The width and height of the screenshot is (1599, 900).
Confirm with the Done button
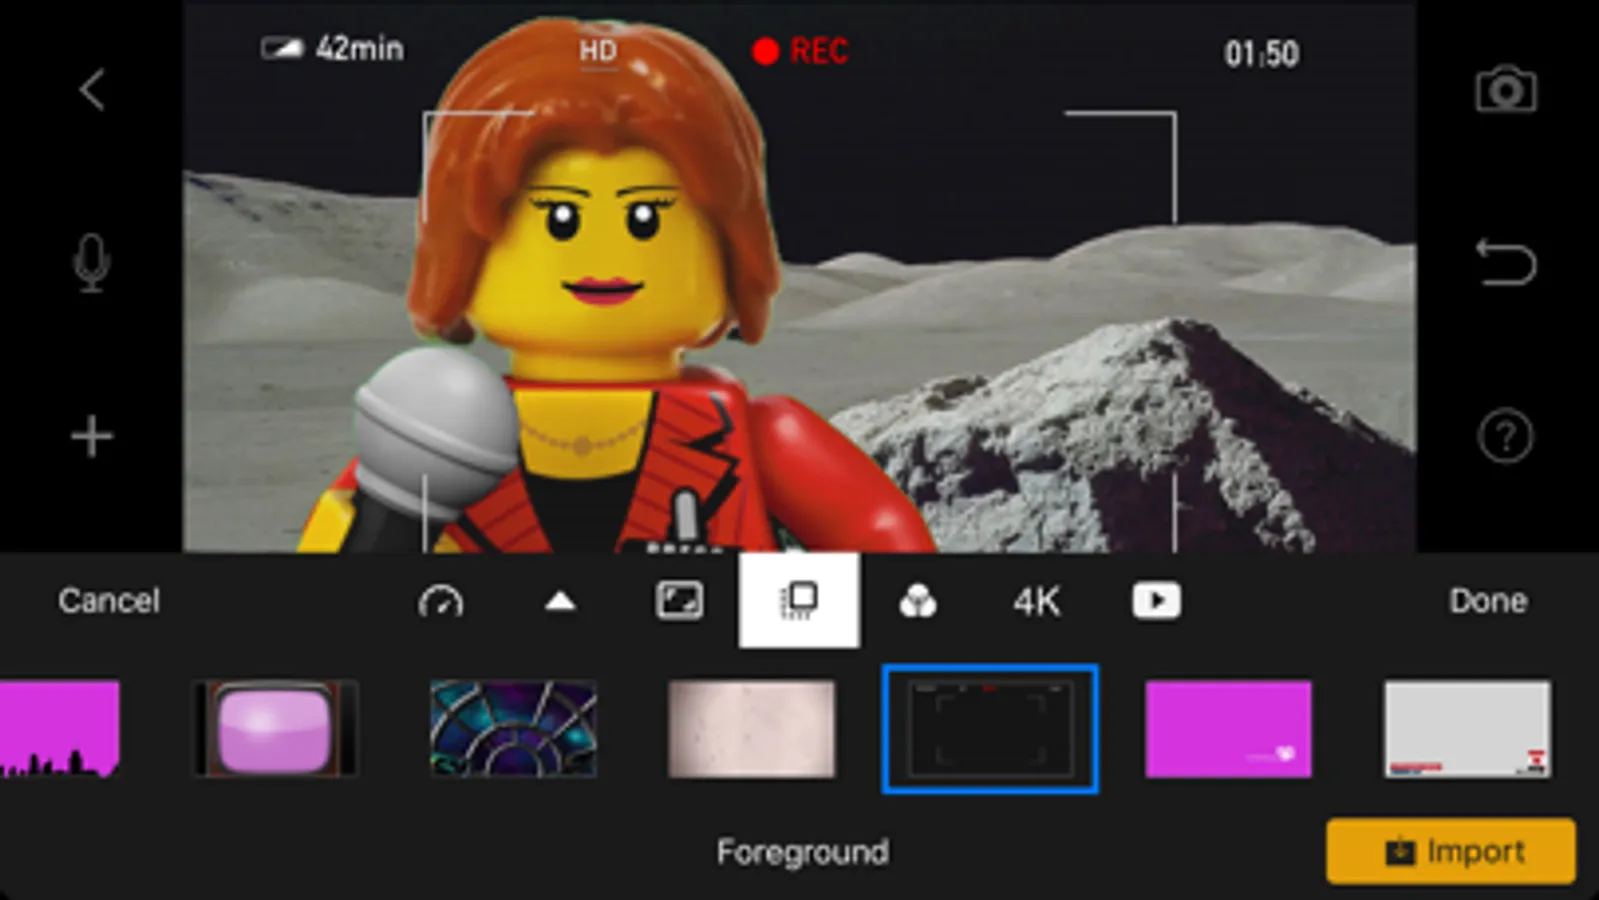[x=1488, y=601]
